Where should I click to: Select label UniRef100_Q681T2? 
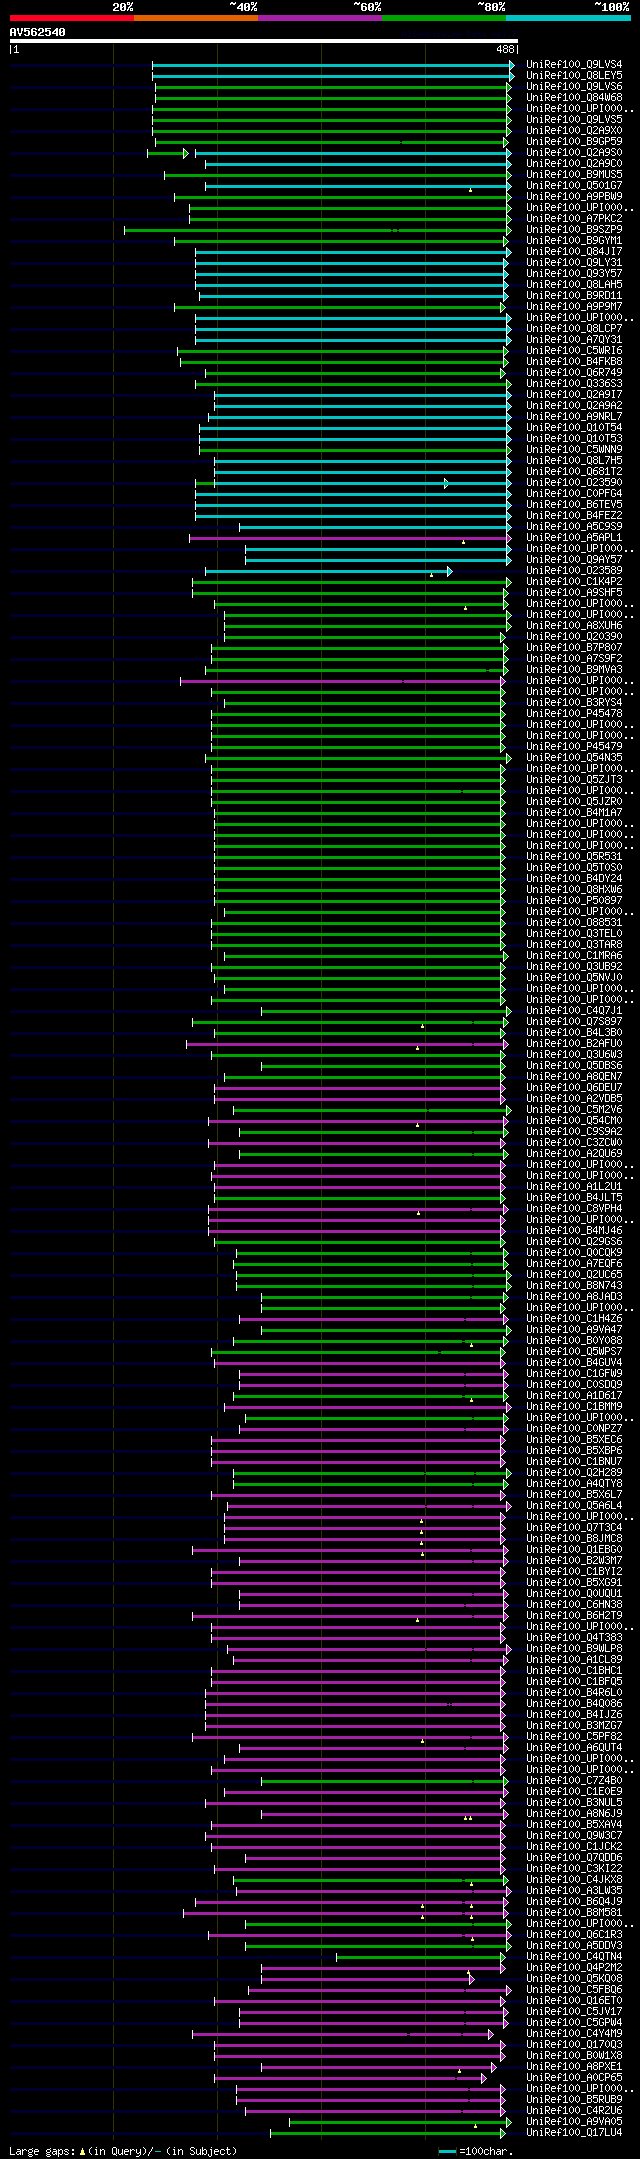coord(574,472)
